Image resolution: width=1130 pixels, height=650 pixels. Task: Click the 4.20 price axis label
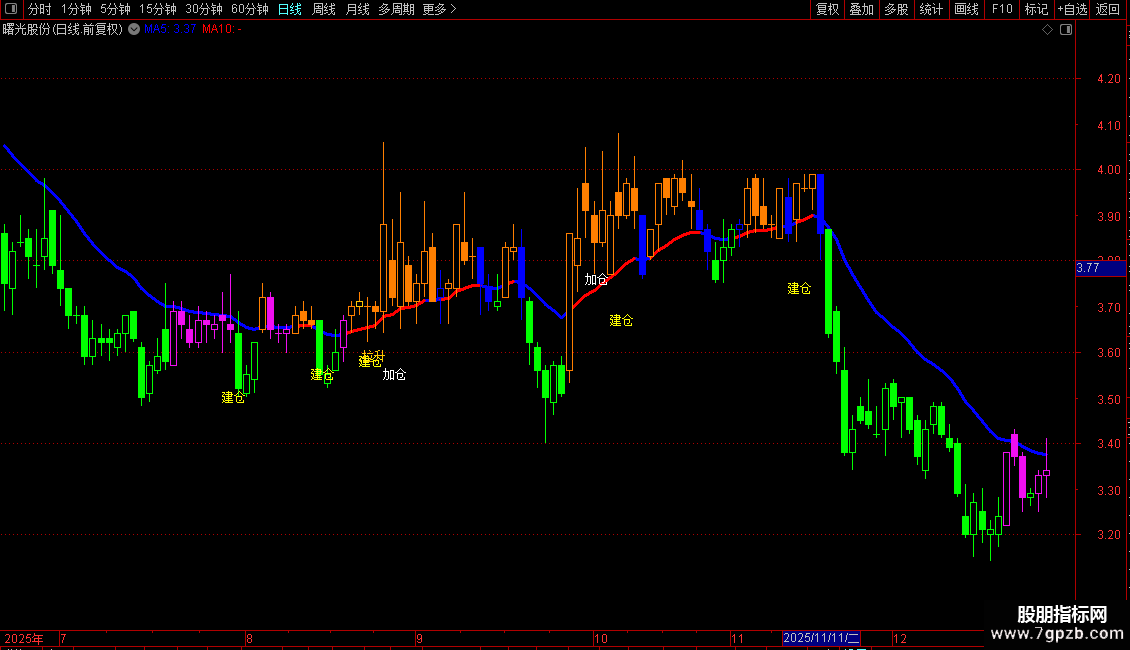pos(1109,79)
